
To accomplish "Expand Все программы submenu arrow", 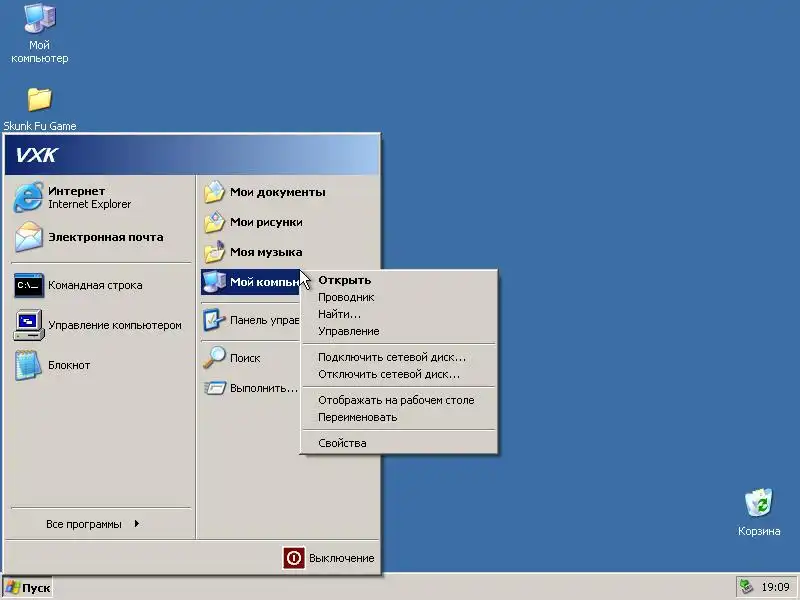I will [x=137, y=524].
